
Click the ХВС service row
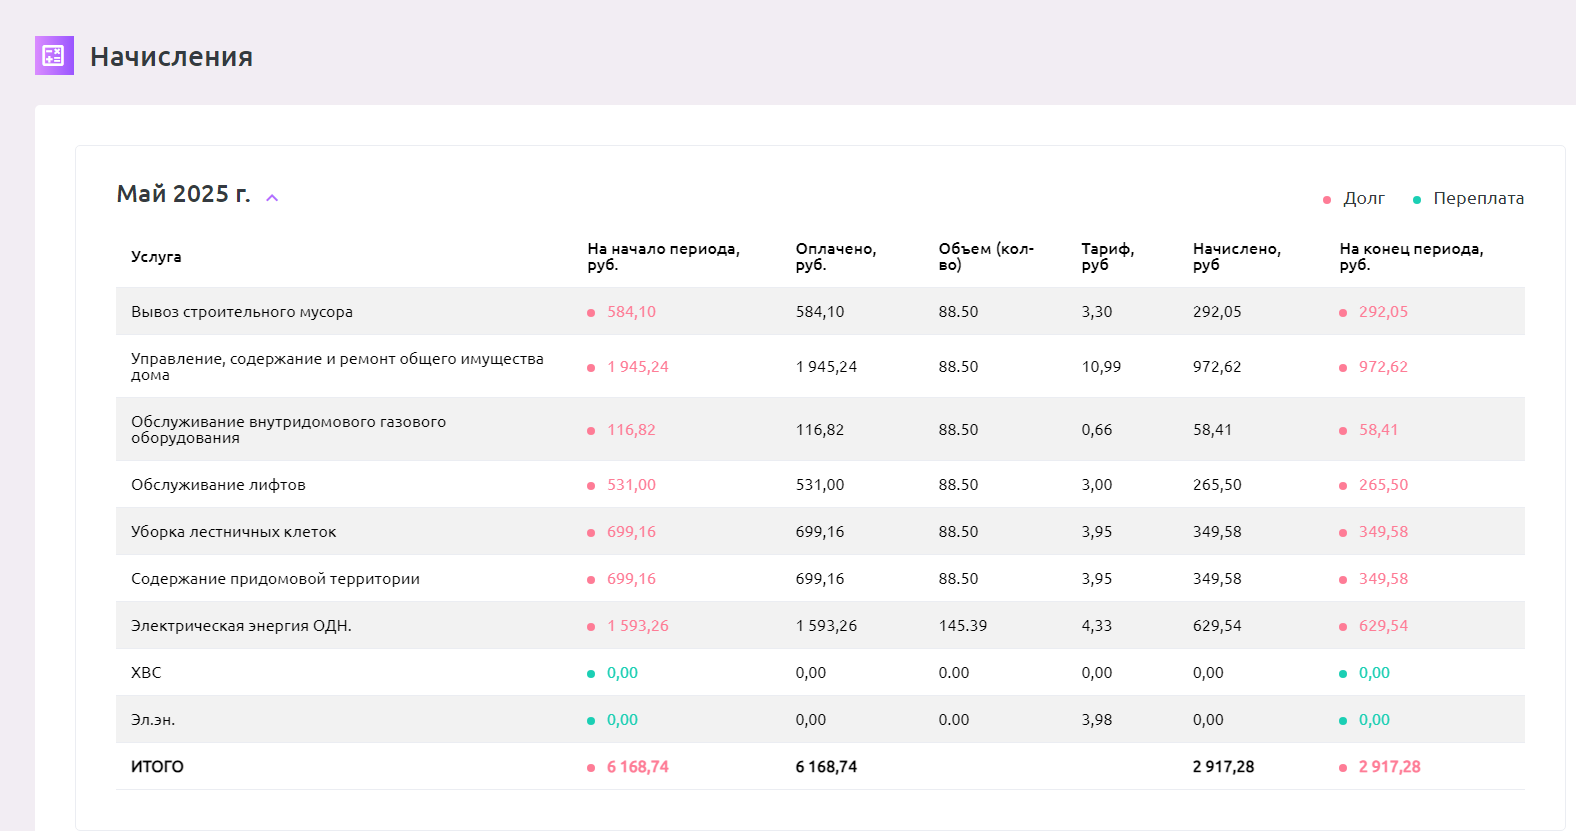pos(146,673)
